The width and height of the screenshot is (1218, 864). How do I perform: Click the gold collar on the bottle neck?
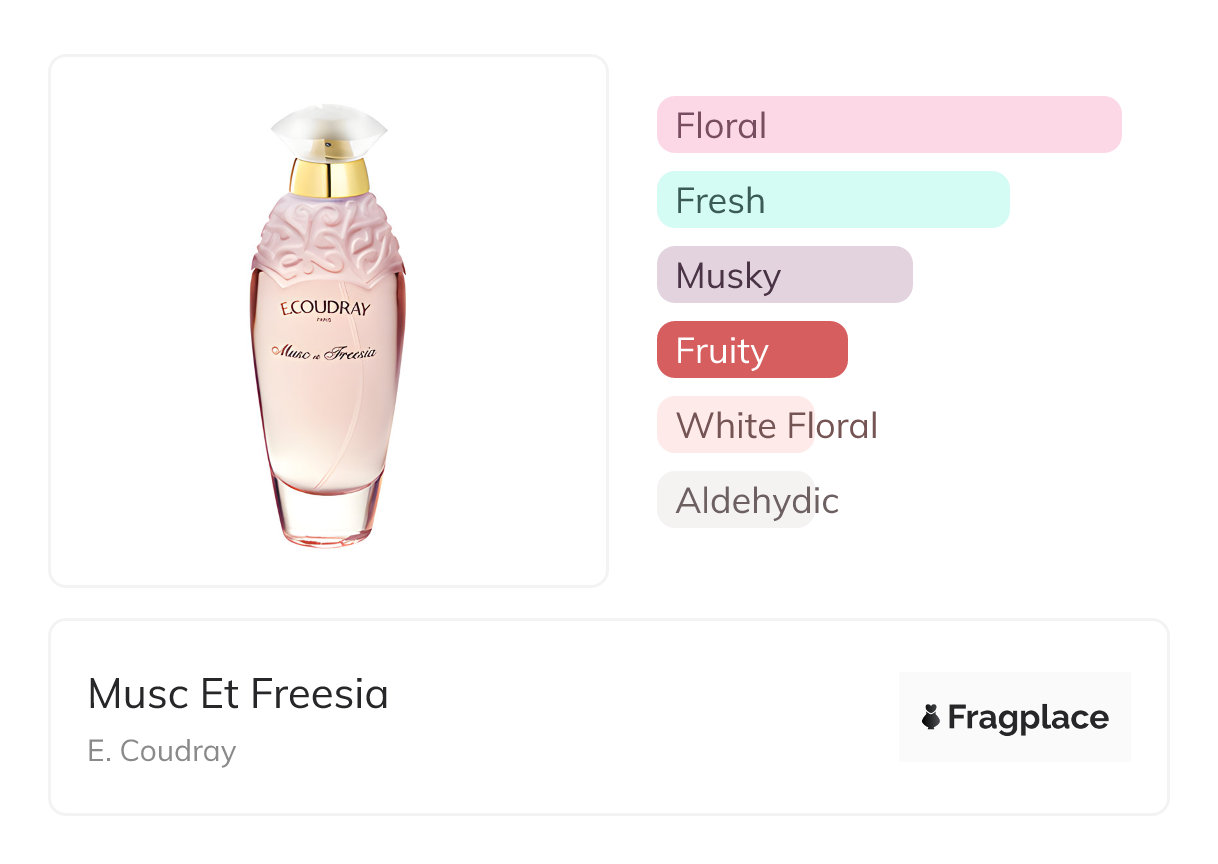pyautogui.click(x=329, y=177)
